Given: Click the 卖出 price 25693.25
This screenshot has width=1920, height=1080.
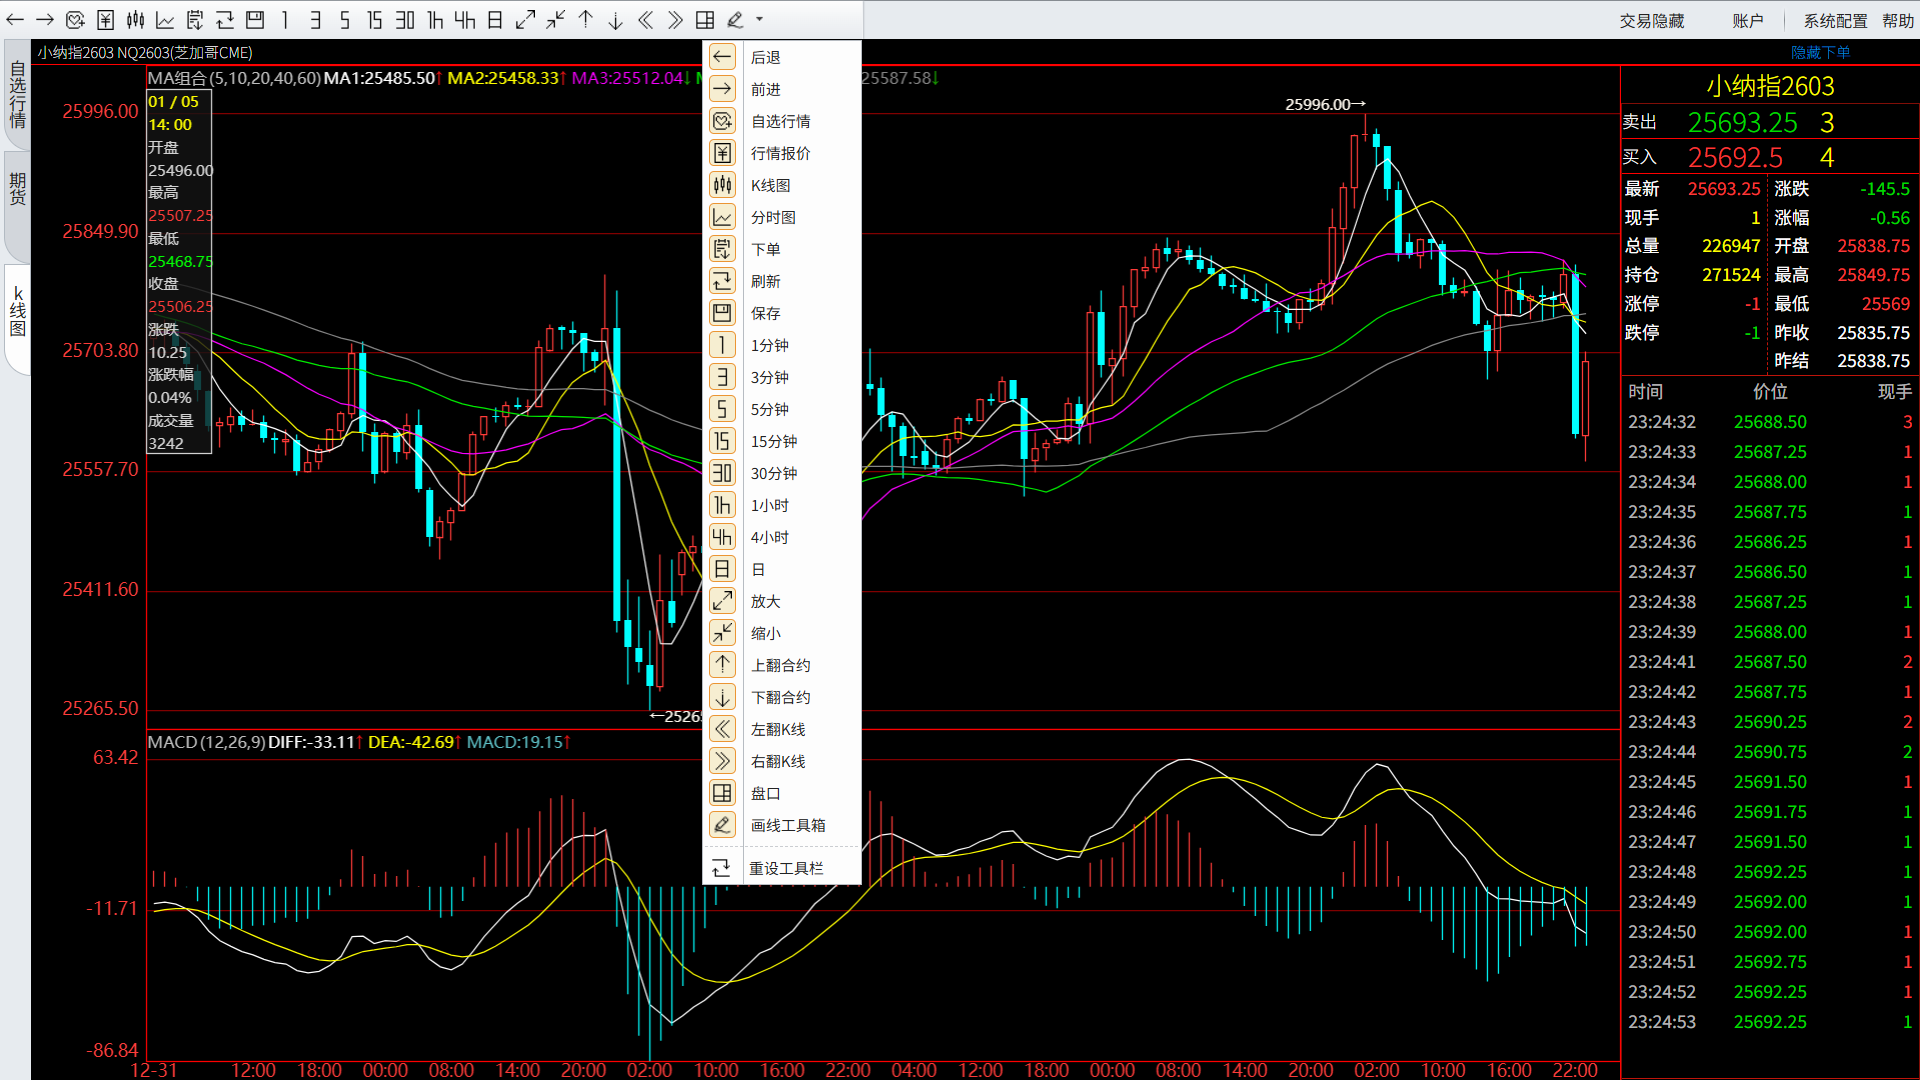Looking at the screenshot, I should pos(1742,122).
